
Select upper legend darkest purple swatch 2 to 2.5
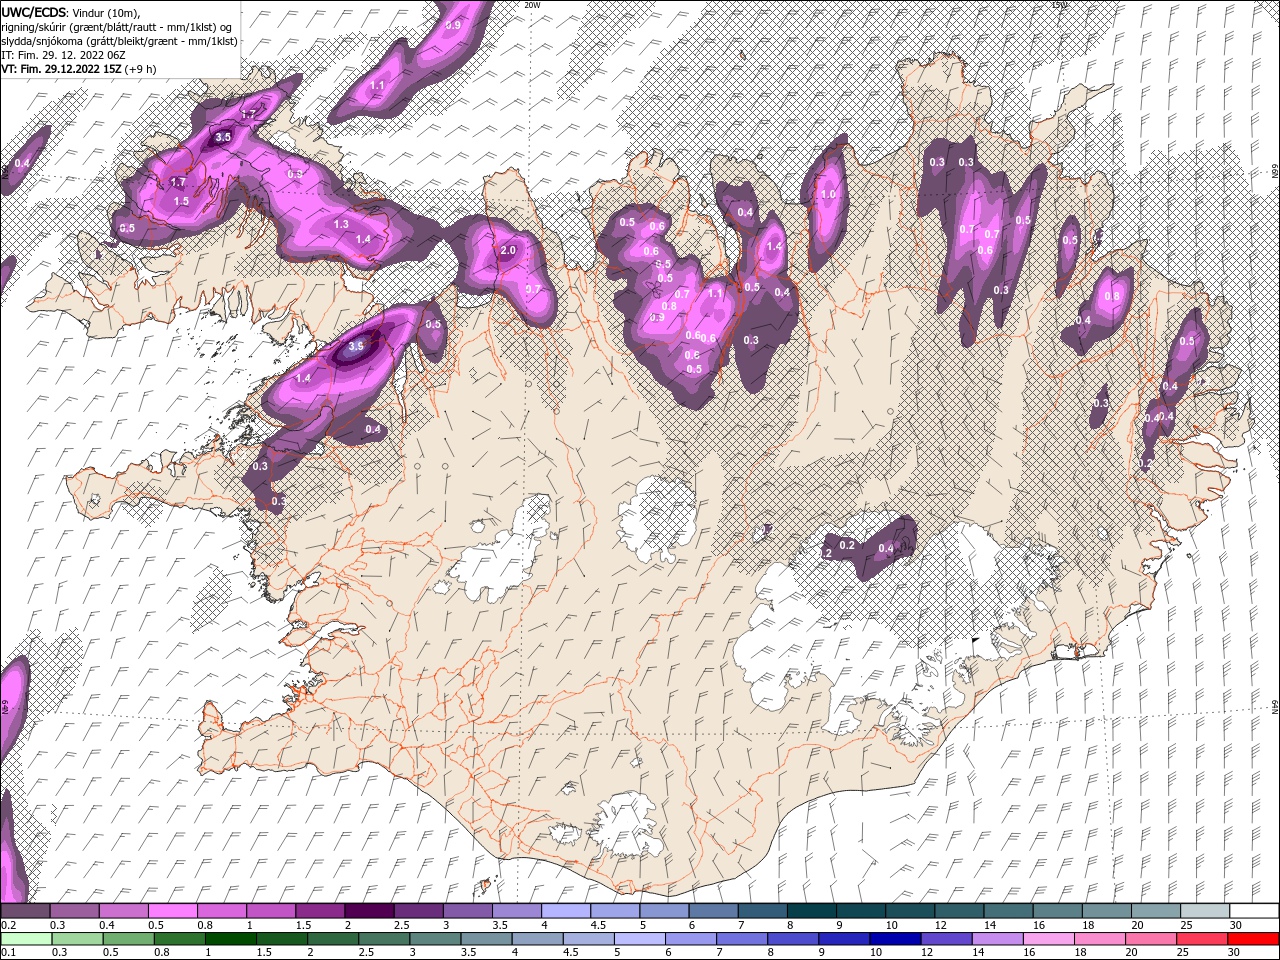(x=369, y=911)
